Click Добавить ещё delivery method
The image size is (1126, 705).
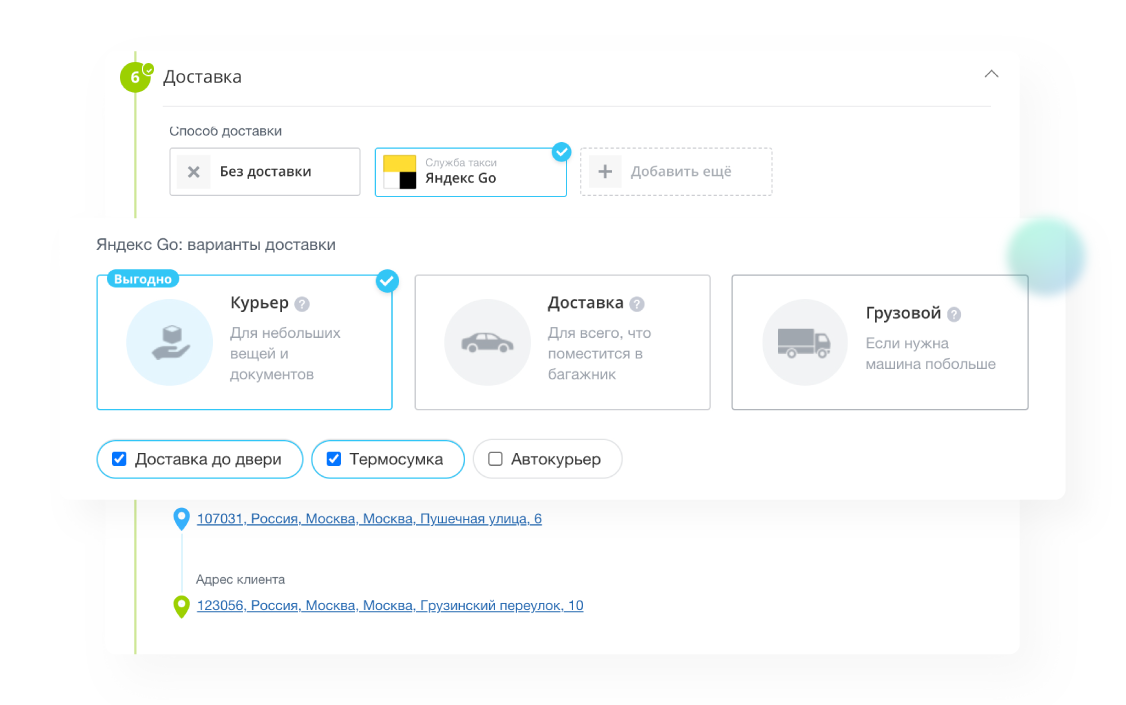[676, 172]
